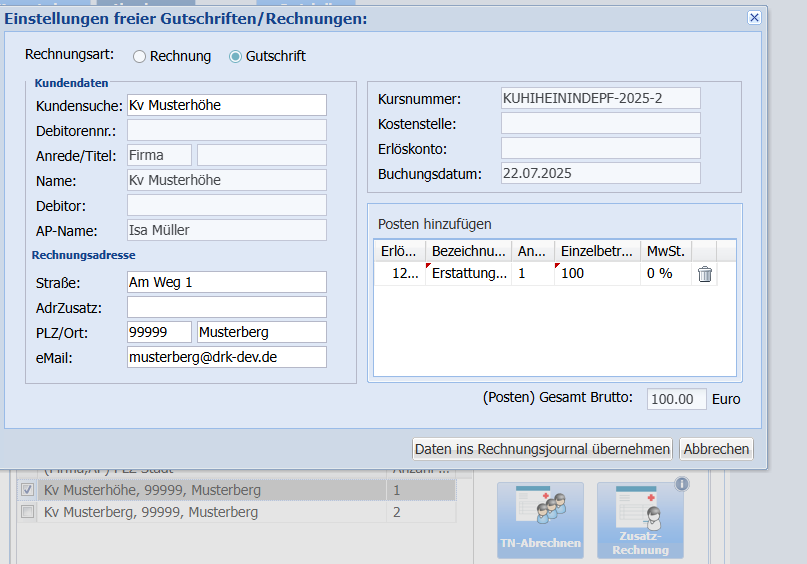Check the Kv Musterberg row checkbox
This screenshot has height=564, width=807.
point(28,512)
